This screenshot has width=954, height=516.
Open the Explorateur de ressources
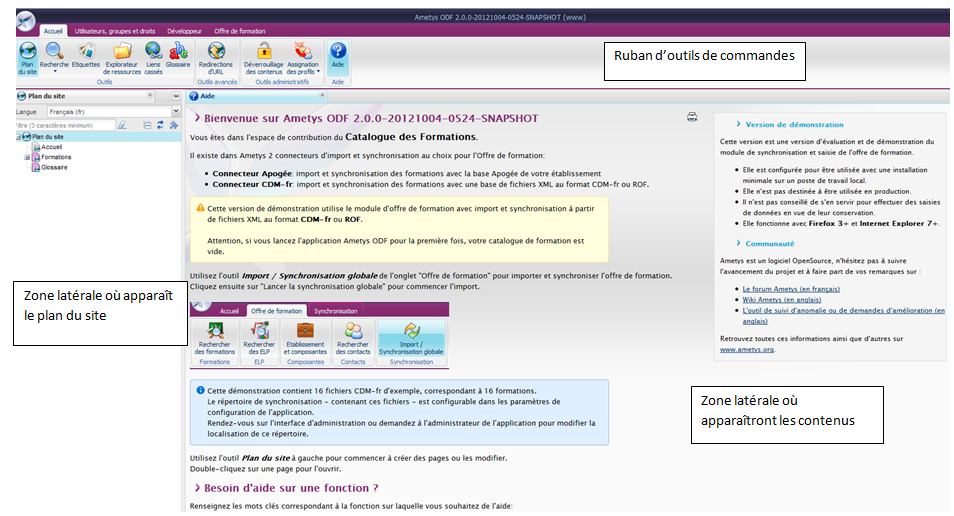[122, 56]
